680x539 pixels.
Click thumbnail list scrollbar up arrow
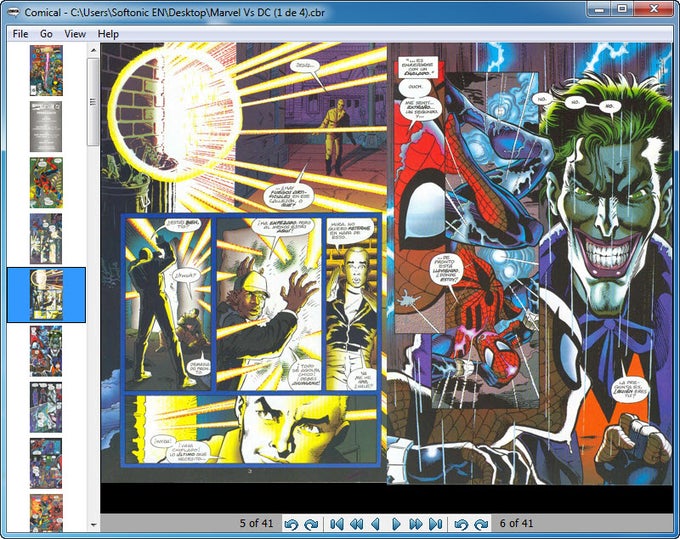click(93, 50)
